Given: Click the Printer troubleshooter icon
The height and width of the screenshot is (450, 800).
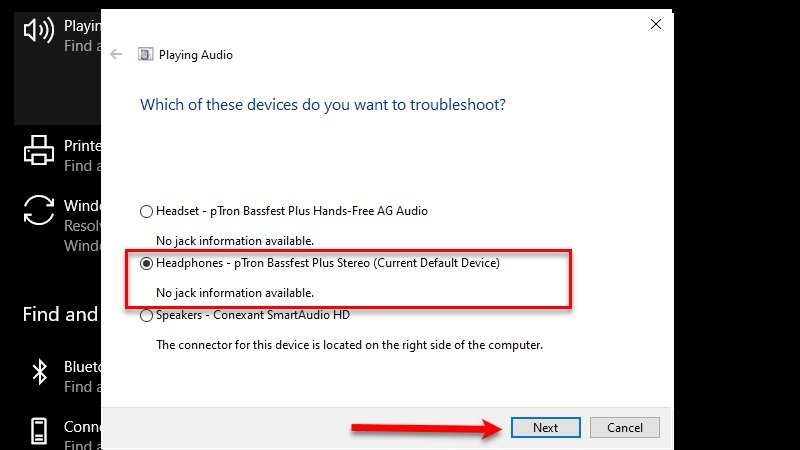Looking at the screenshot, I should (x=39, y=151).
